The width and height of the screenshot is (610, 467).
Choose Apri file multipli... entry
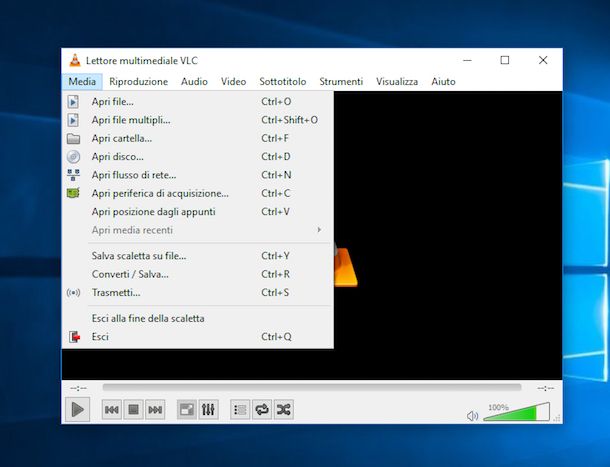pyautogui.click(x=198, y=120)
